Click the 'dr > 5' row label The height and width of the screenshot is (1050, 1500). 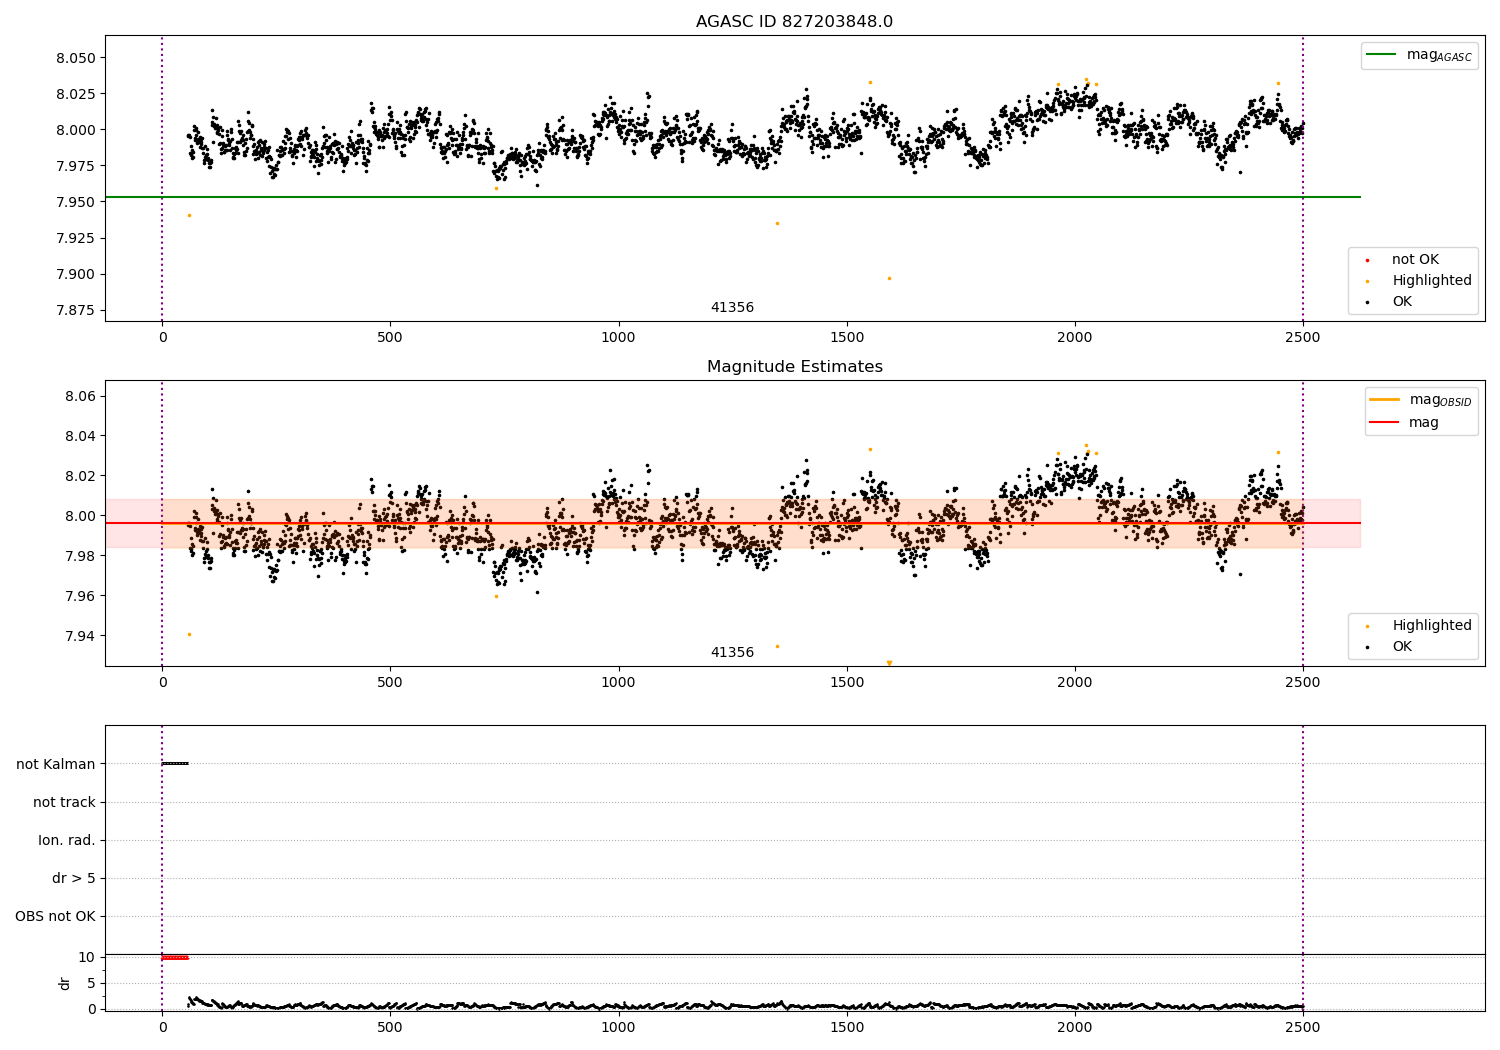[74, 878]
